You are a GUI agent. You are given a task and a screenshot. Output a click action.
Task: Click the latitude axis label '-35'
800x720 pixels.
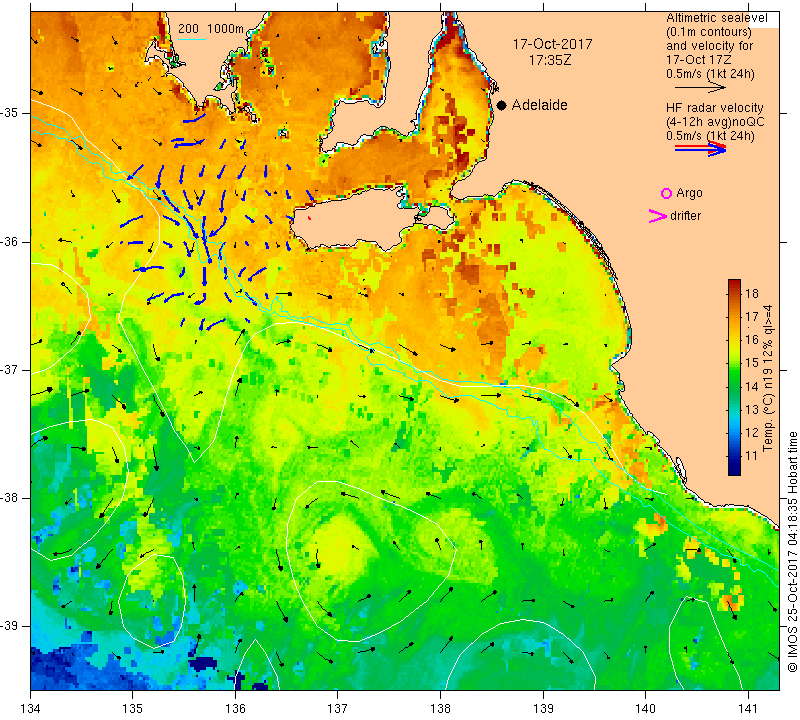click(11, 112)
